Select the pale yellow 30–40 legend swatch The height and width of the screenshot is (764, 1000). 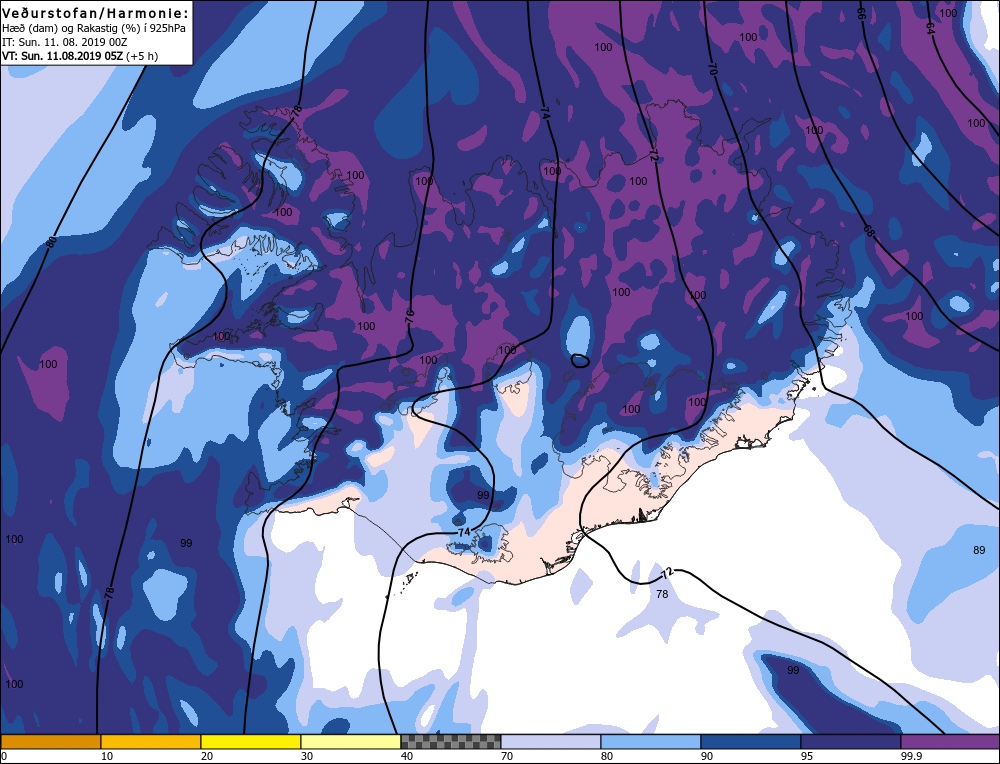point(351,742)
